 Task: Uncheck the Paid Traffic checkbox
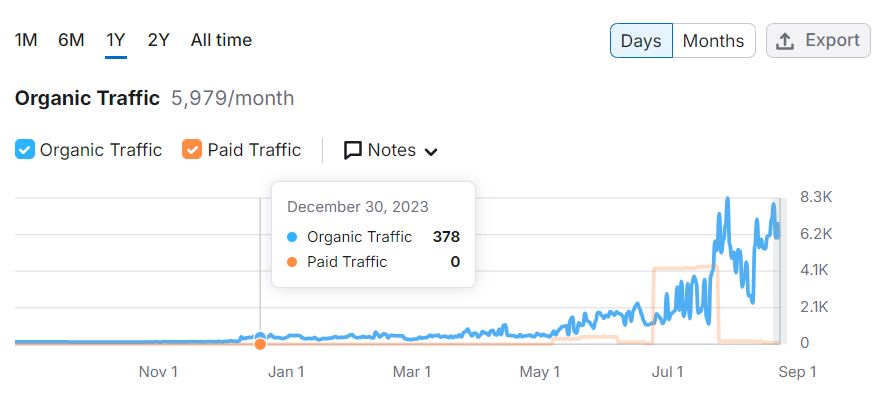click(192, 150)
